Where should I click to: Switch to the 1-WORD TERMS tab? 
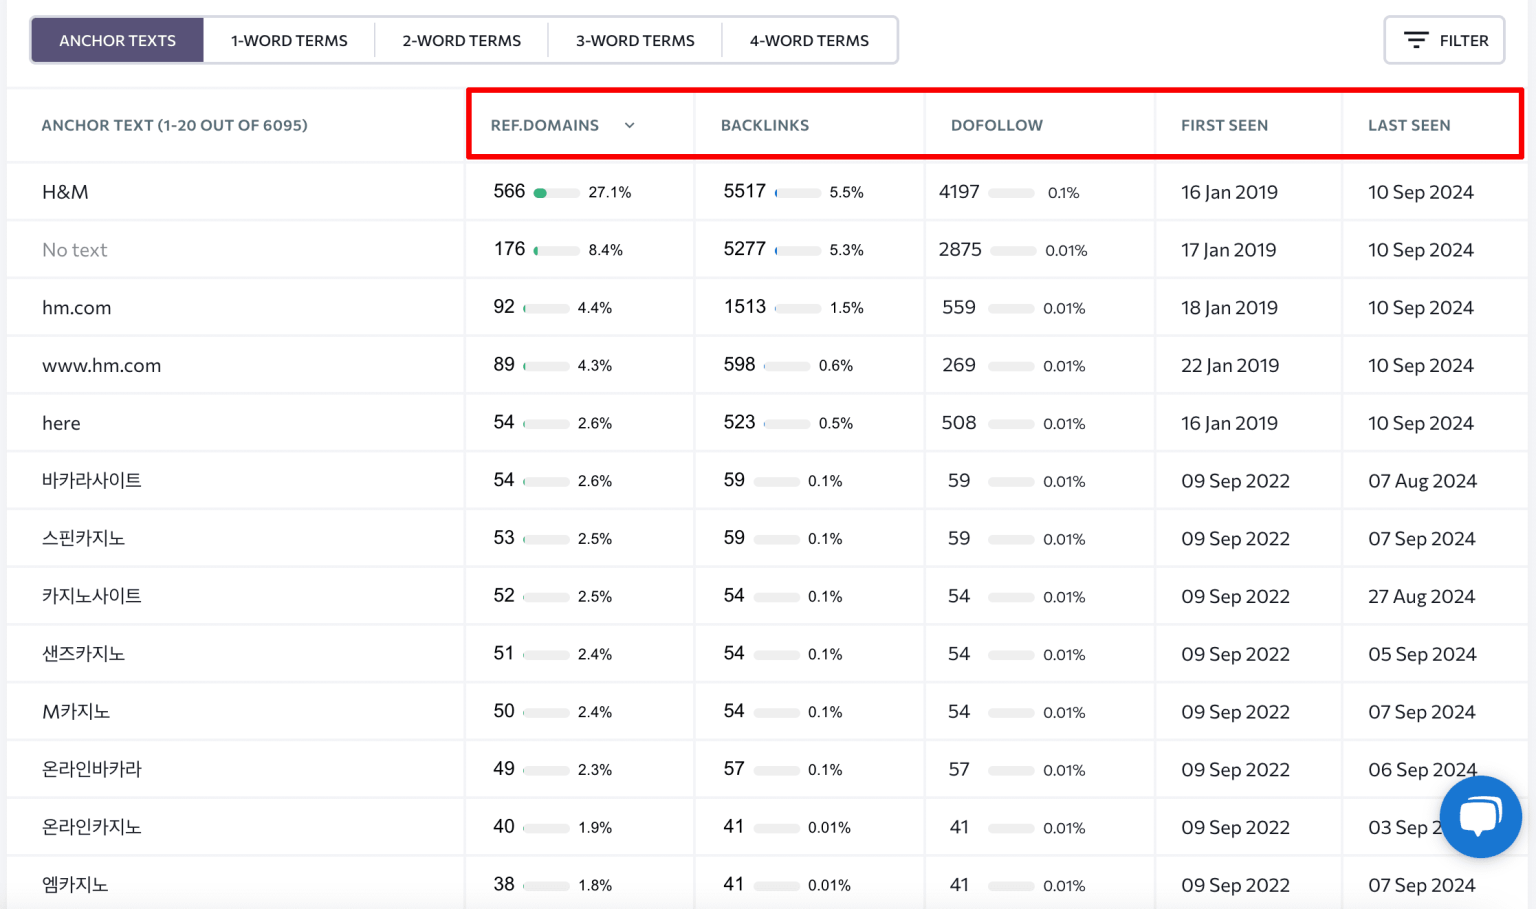289,40
